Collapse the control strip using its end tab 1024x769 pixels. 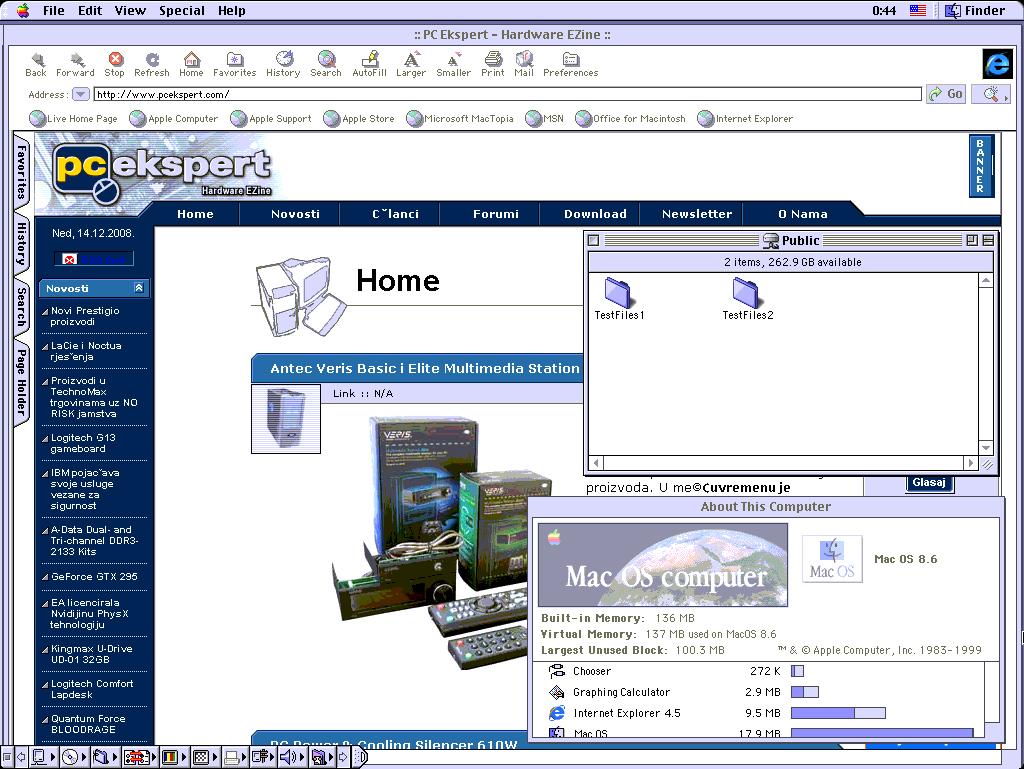tap(360, 757)
